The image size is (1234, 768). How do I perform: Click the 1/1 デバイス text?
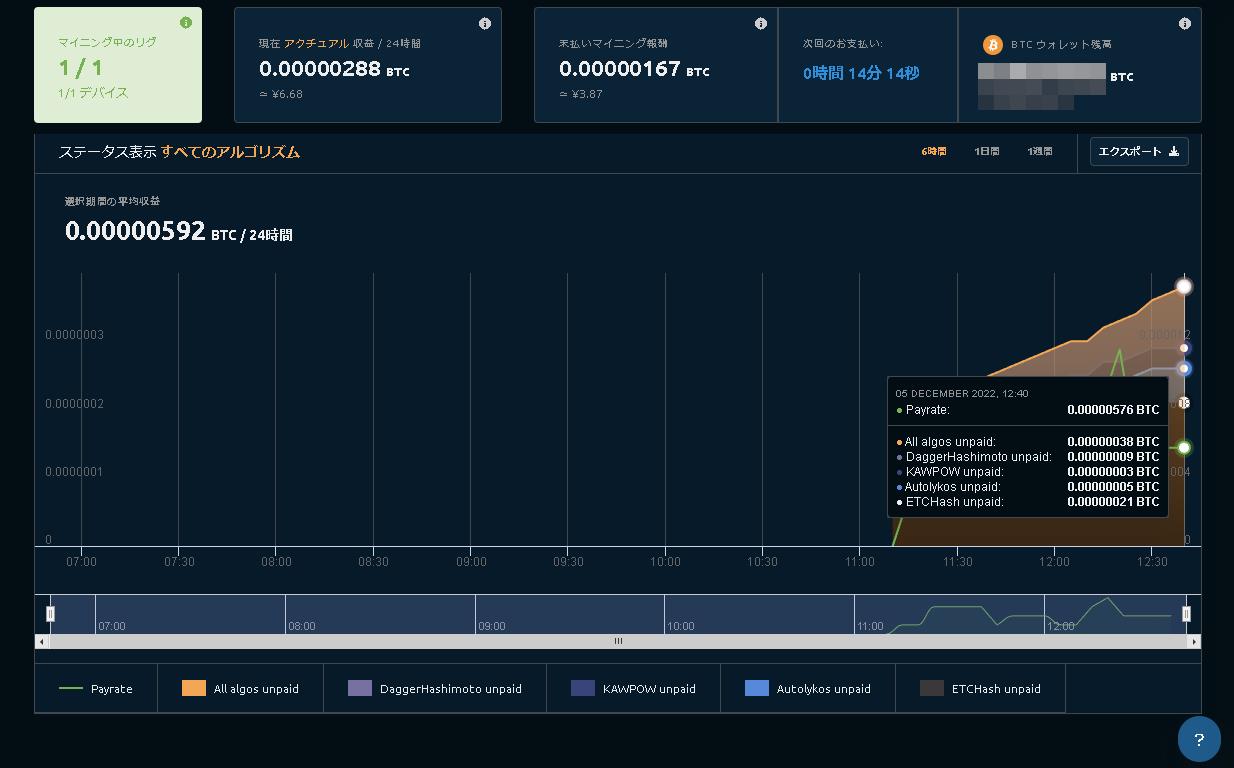[x=93, y=92]
